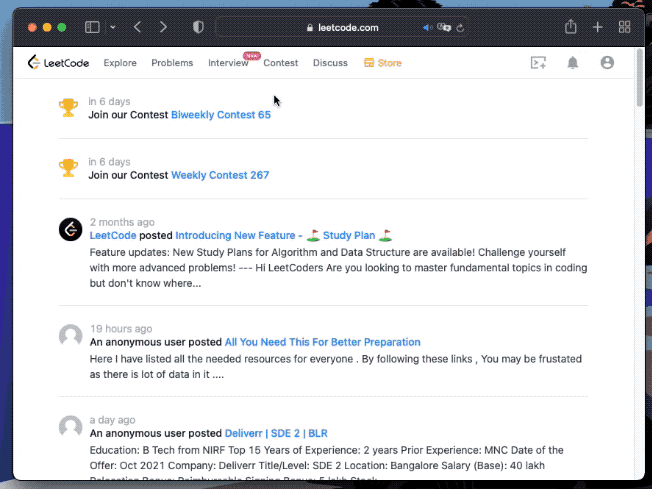
Task: Open the Contest menu item
Action: [x=281, y=63]
